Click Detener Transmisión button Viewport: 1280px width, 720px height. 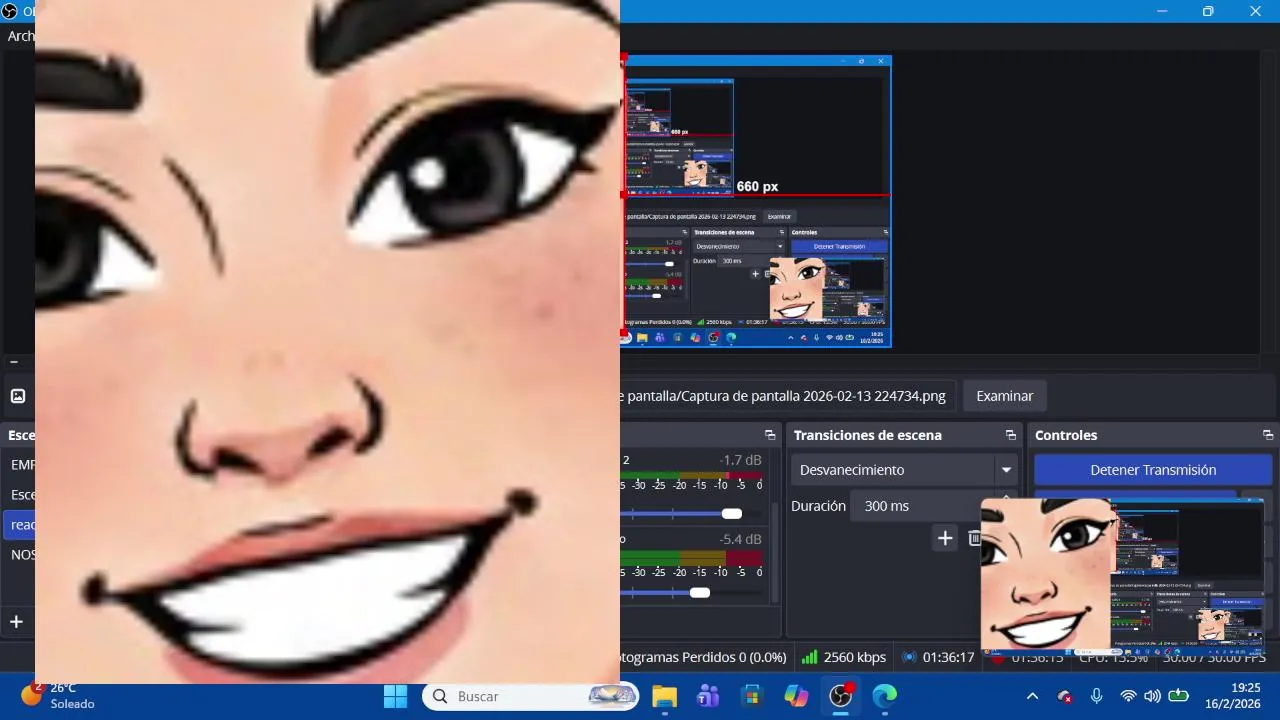tap(1153, 470)
